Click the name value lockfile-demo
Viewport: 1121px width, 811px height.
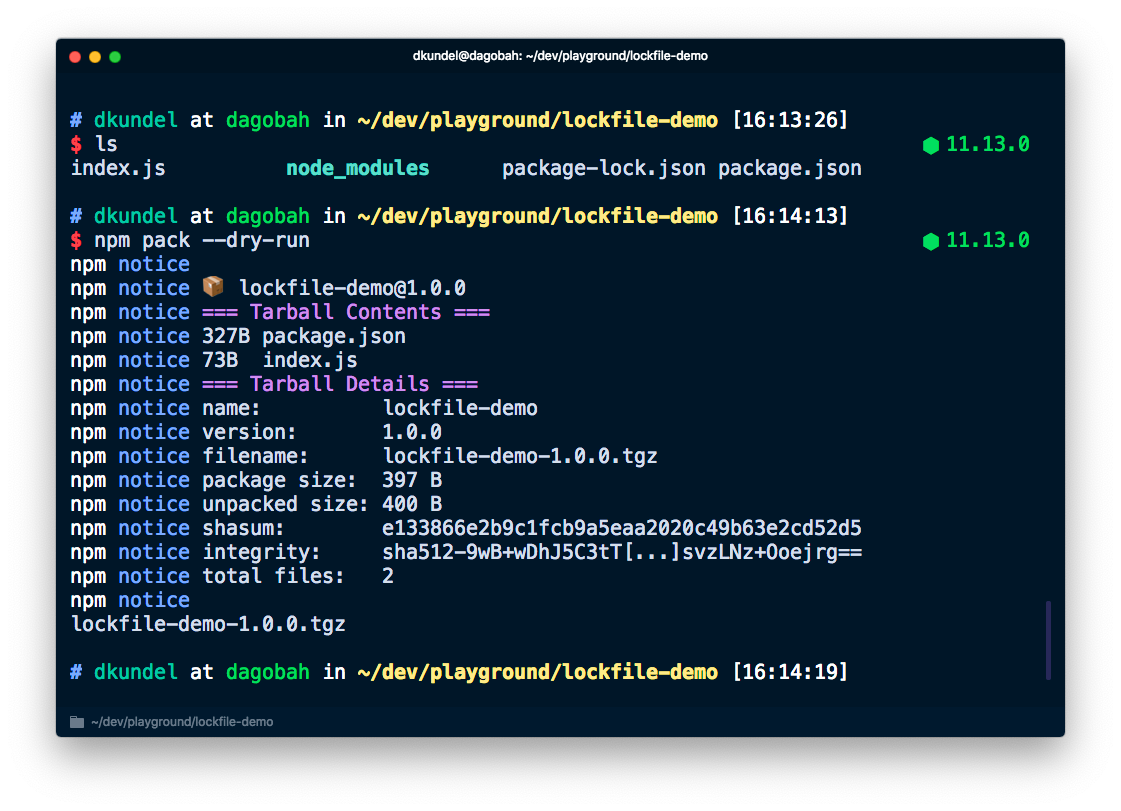tap(460, 408)
